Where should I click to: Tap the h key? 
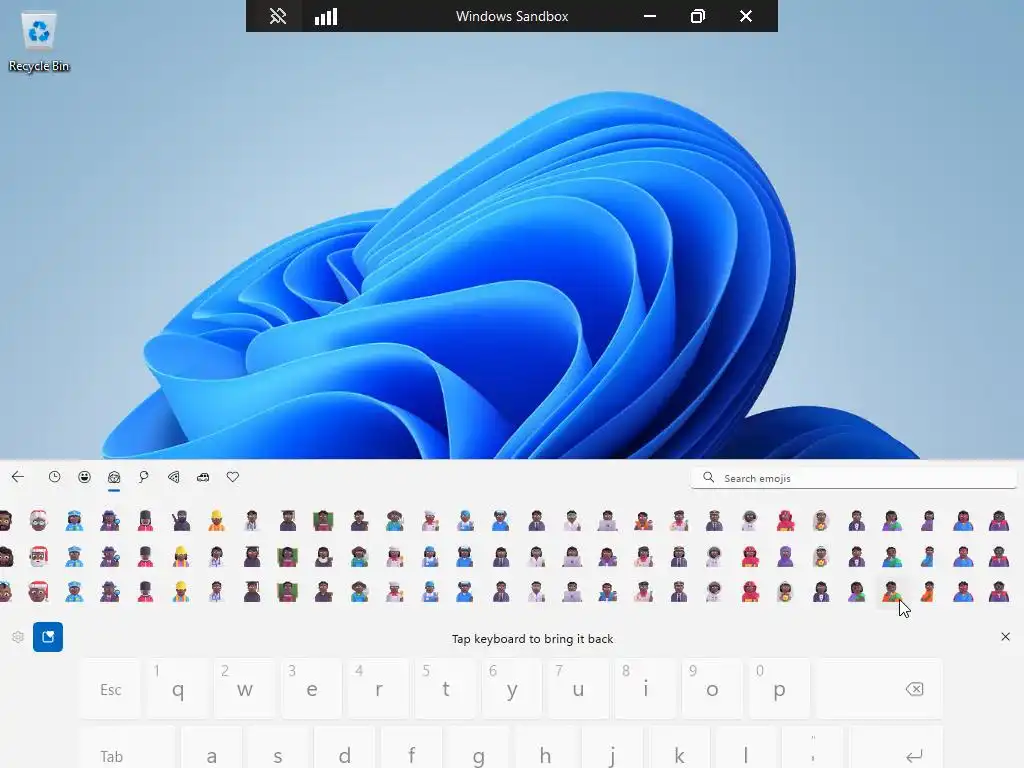coord(545,748)
